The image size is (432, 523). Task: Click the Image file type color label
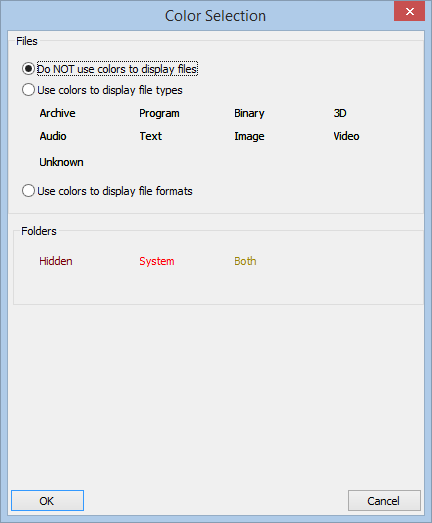click(x=249, y=136)
